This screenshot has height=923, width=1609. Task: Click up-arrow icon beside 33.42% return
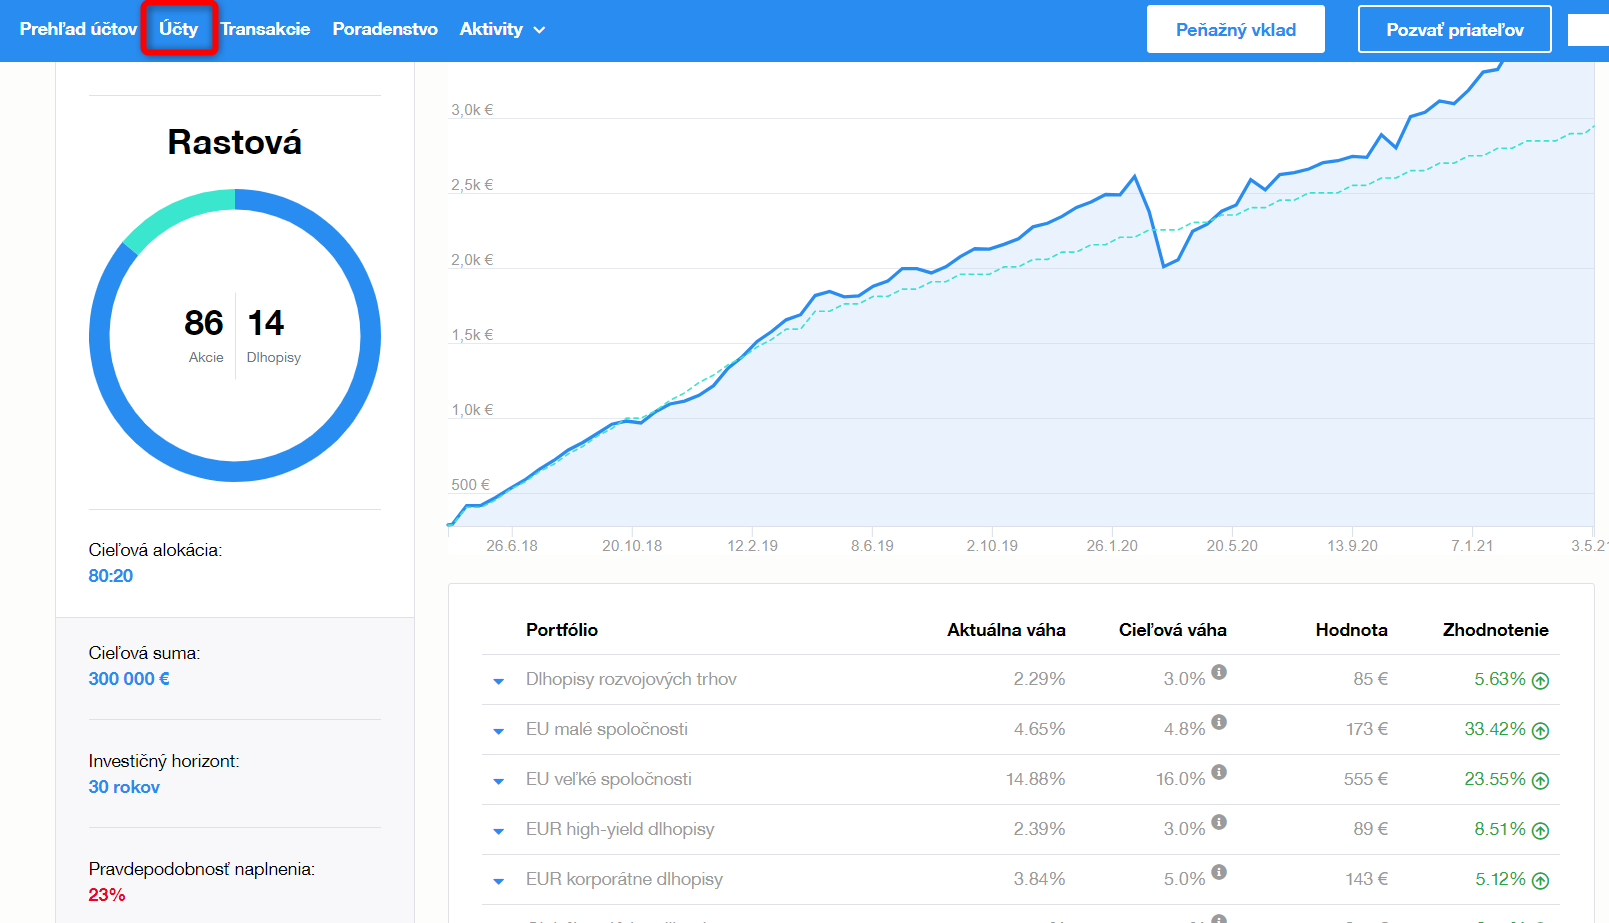(1540, 731)
